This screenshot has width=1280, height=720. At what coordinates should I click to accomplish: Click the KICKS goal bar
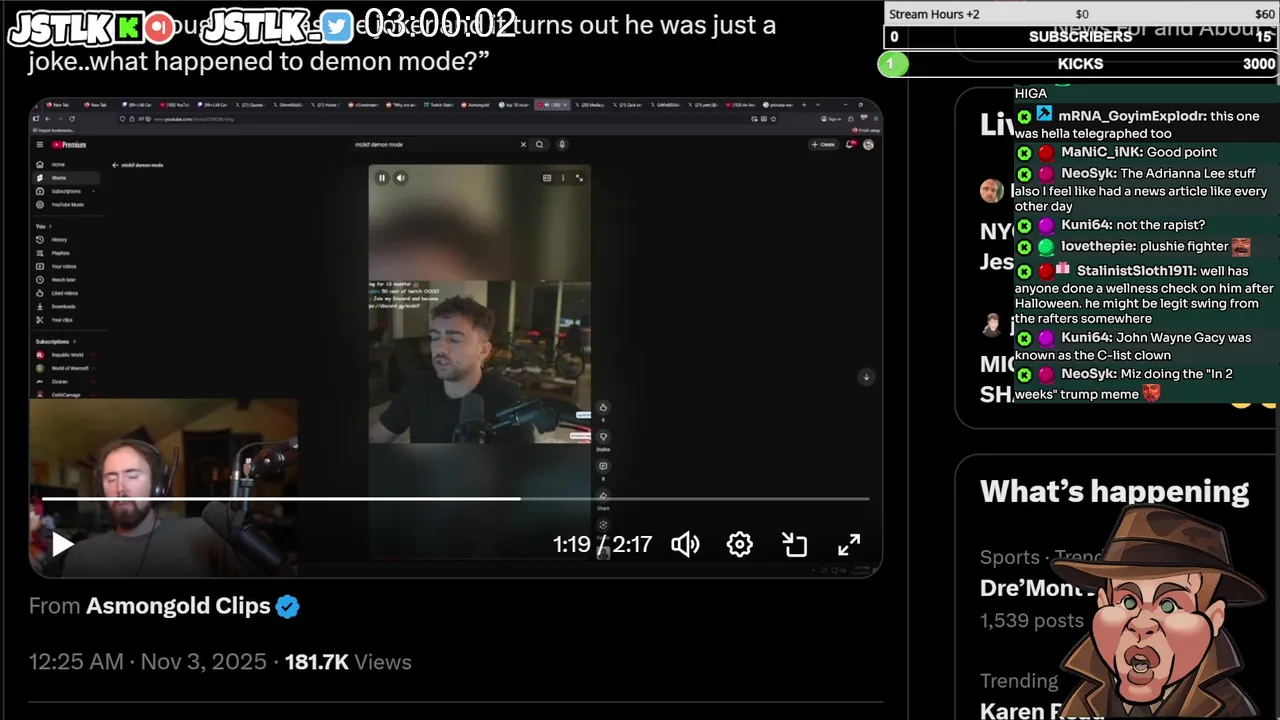(x=1078, y=64)
